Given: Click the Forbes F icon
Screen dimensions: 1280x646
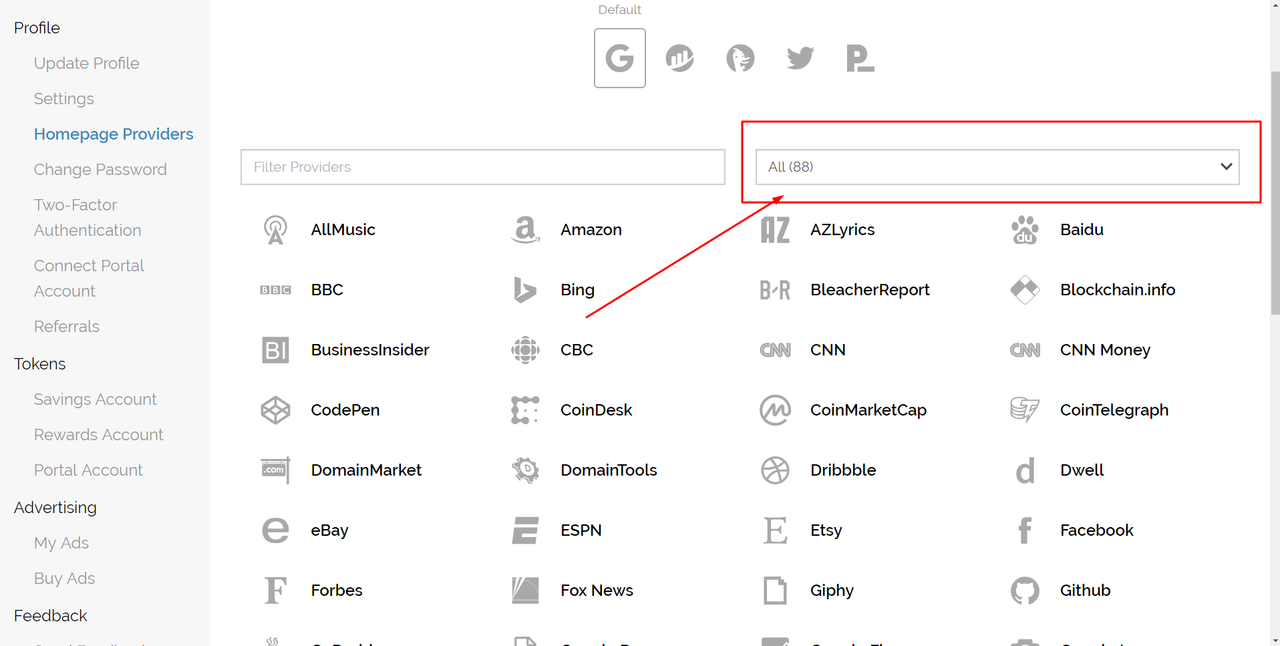Looking at the screenshot, I should (275, 590).
